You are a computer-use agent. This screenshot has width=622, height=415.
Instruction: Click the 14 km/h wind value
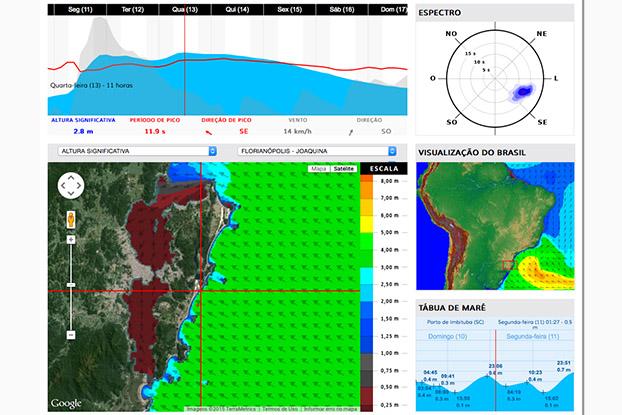pyautogui.click(x=298, y=131)
